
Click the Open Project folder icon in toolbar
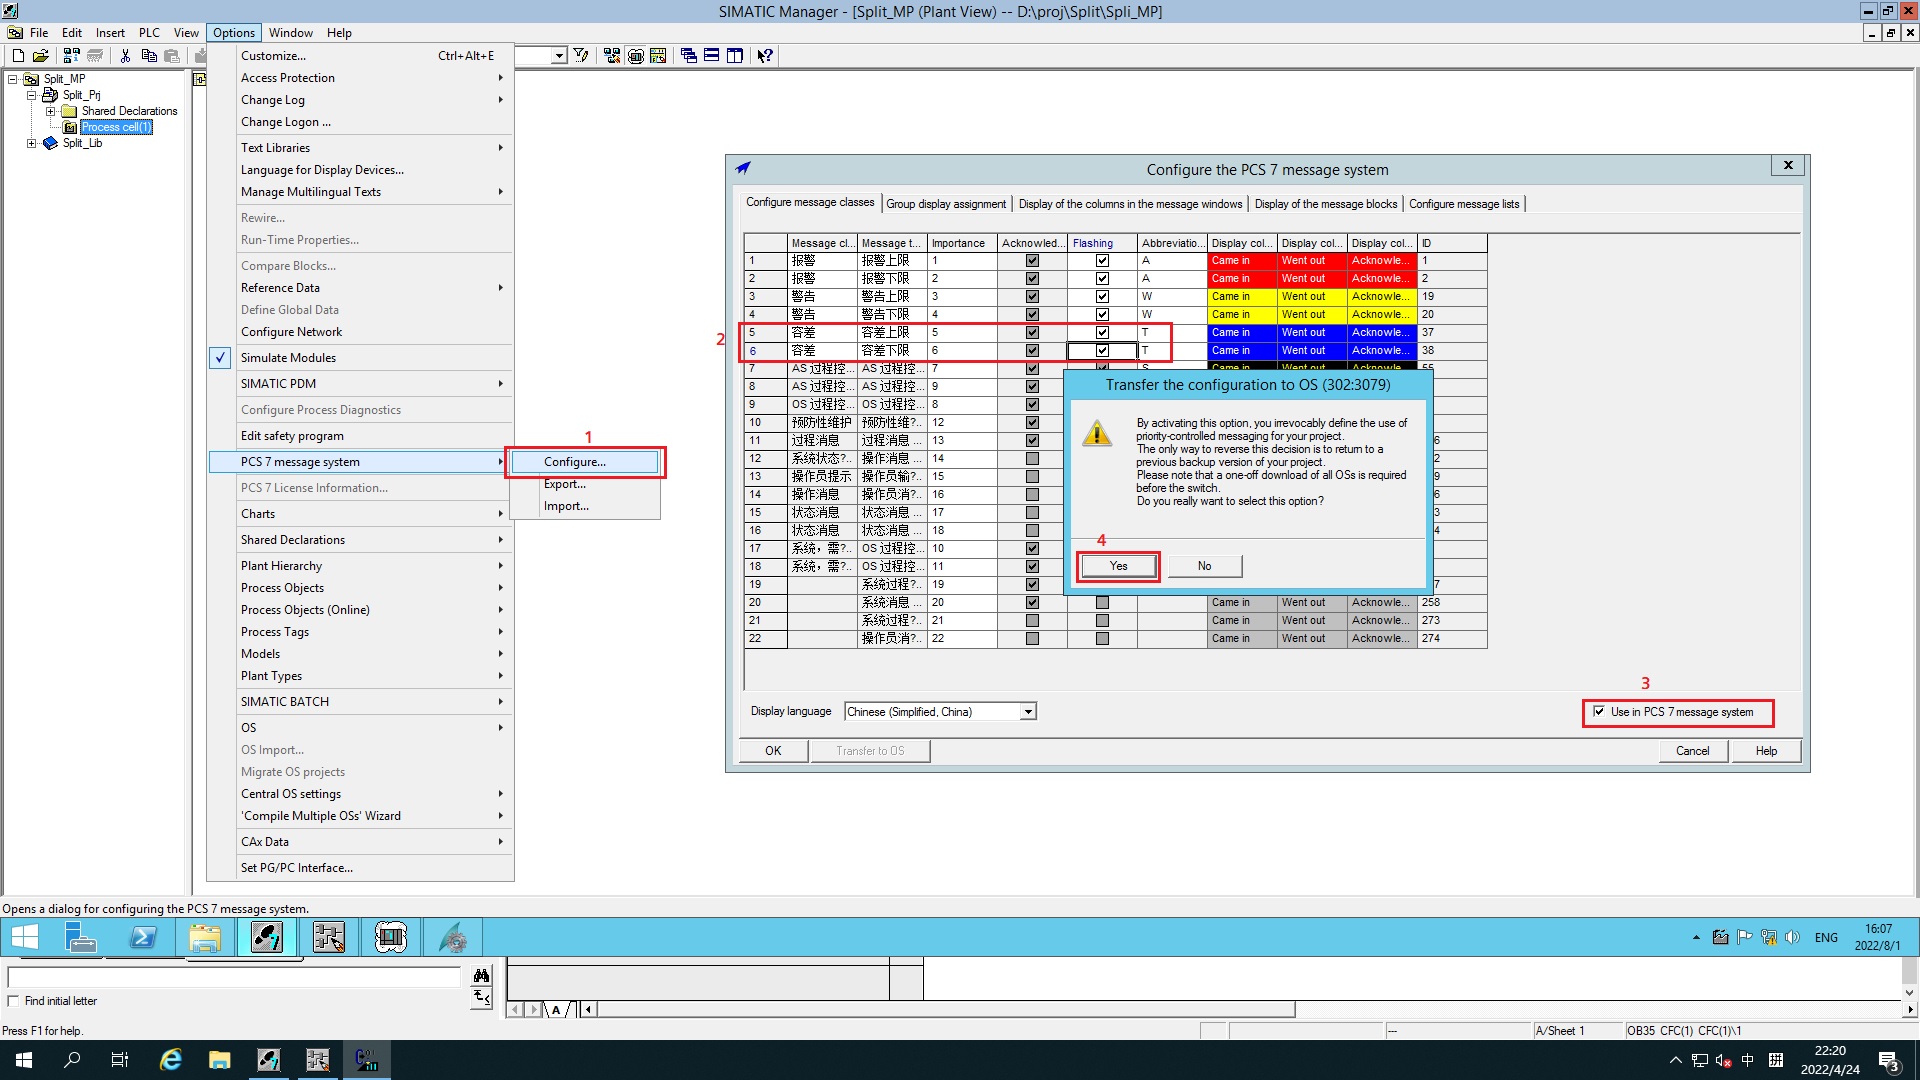click(x=41, y=56)
